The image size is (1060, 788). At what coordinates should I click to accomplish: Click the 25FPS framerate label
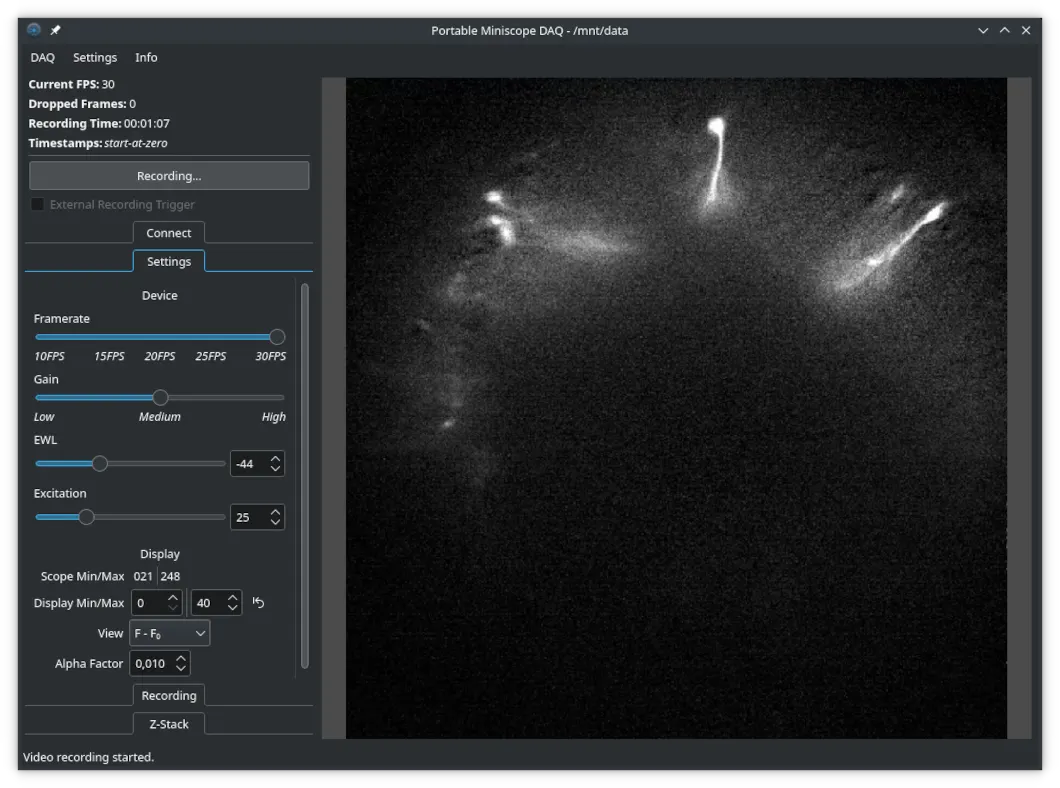[x=210, y=356]
